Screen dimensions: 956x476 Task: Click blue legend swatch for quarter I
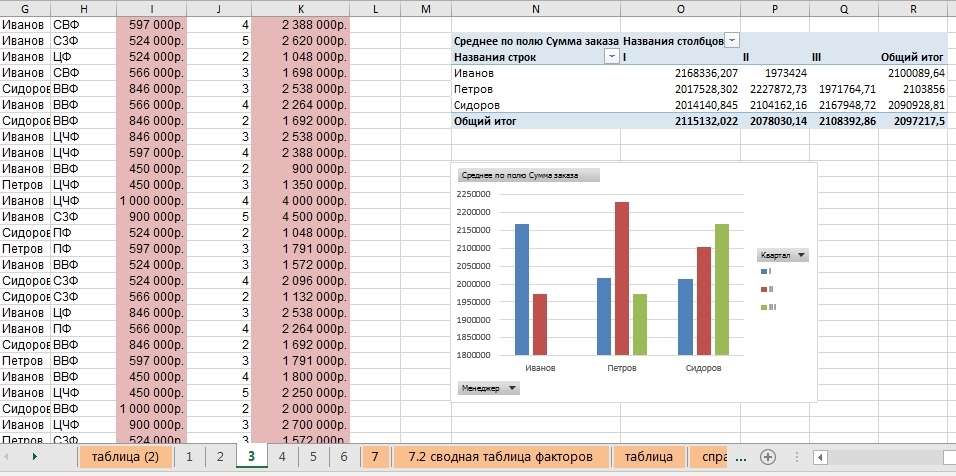point(764,271)
